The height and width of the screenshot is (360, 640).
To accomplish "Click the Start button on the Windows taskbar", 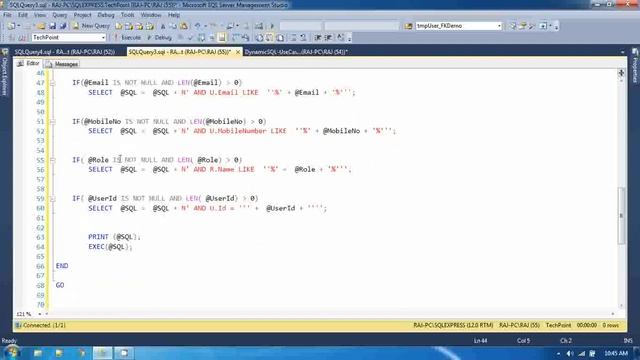I will [x=12, y=353].
